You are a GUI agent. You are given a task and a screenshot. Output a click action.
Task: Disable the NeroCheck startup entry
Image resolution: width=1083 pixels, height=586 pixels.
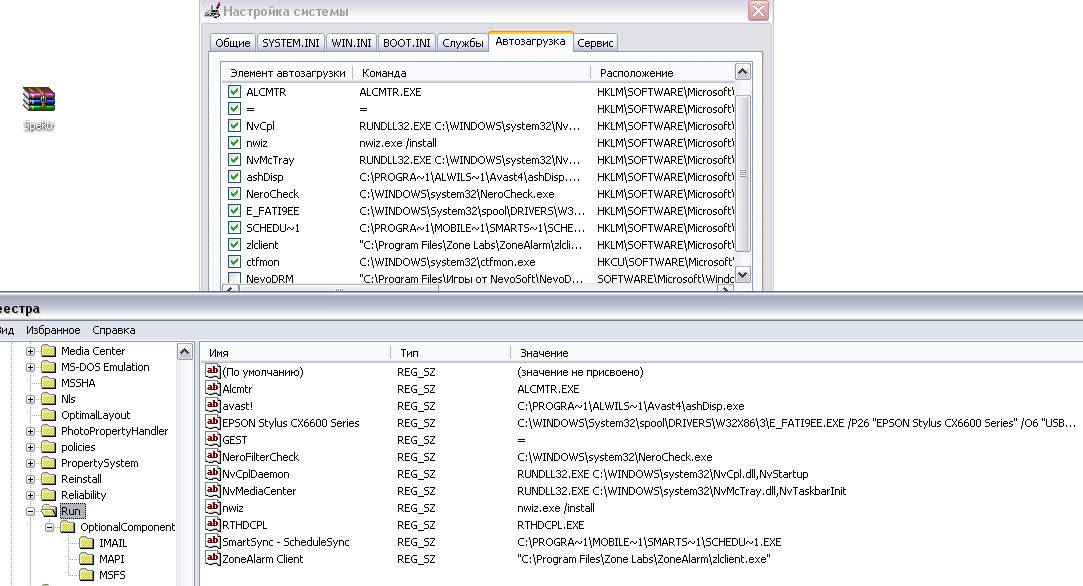234,194
